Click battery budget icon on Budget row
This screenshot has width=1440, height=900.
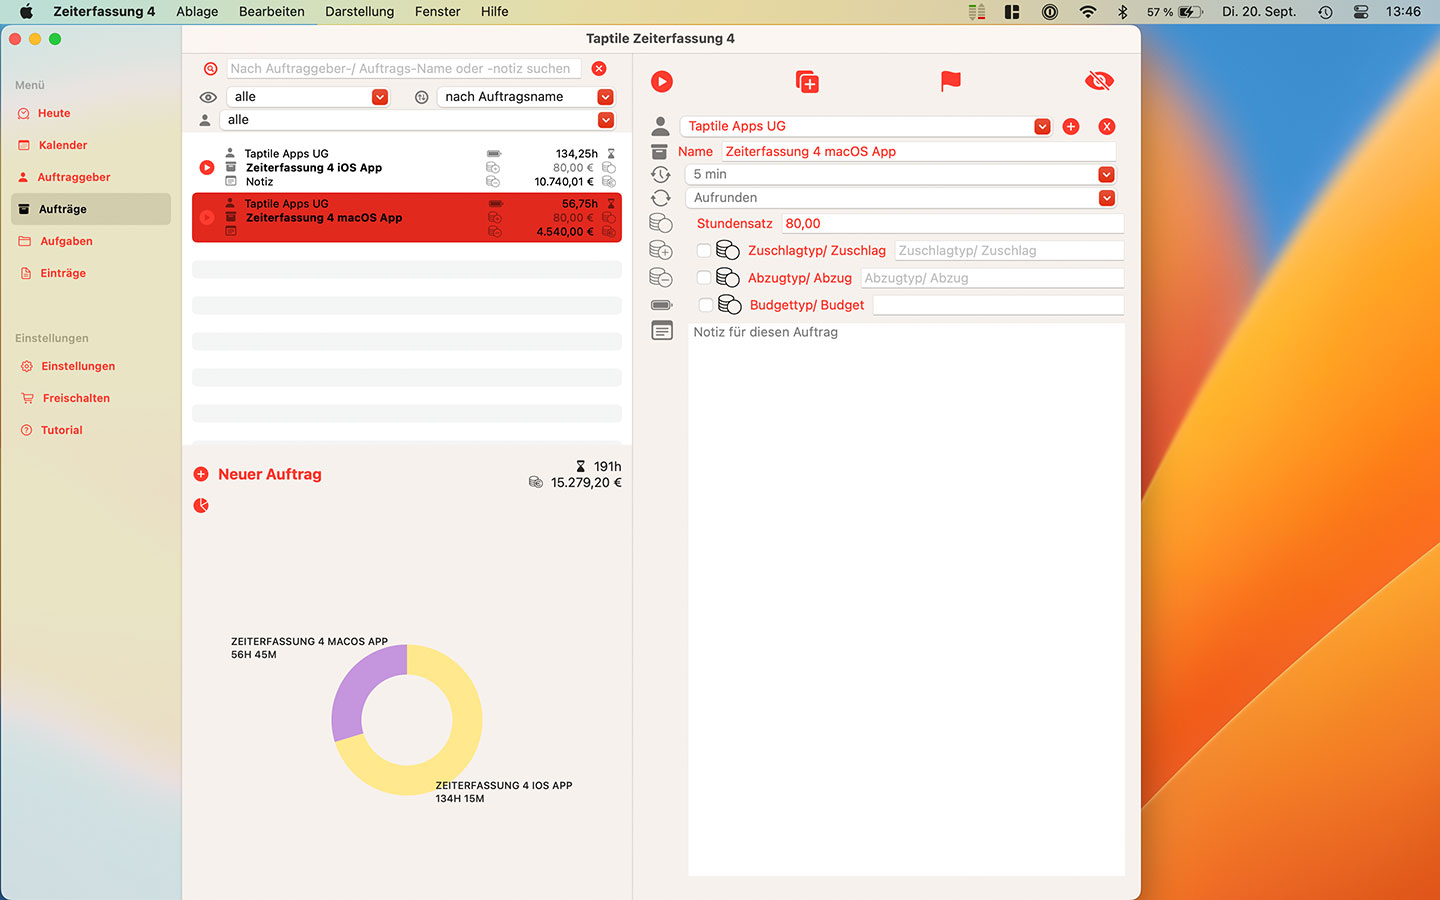coord(661,305)
